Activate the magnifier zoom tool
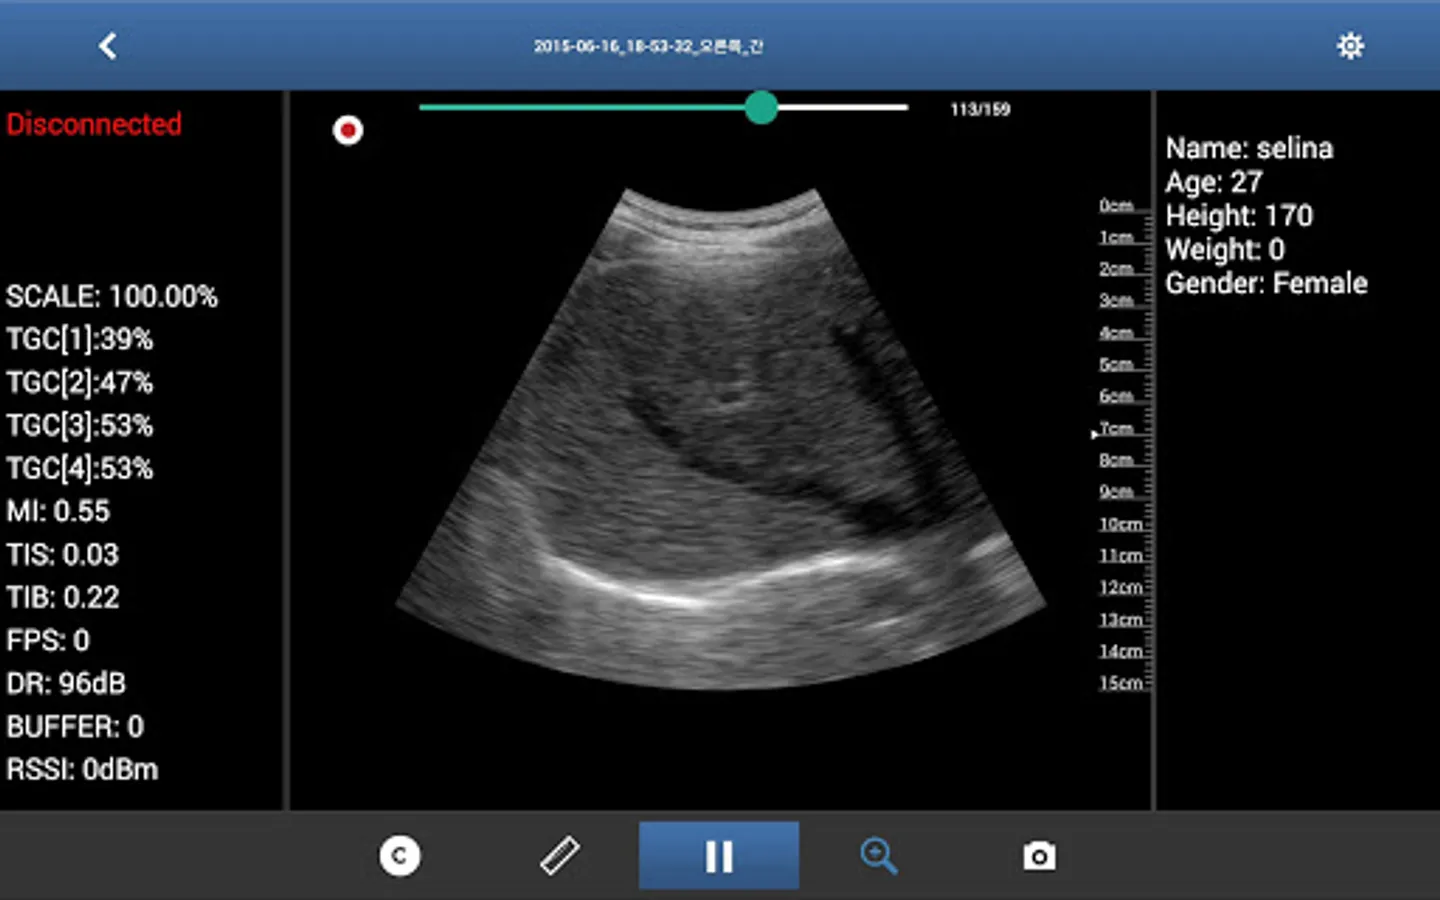This screenshot has height=900, width=1440. [878, 856]
